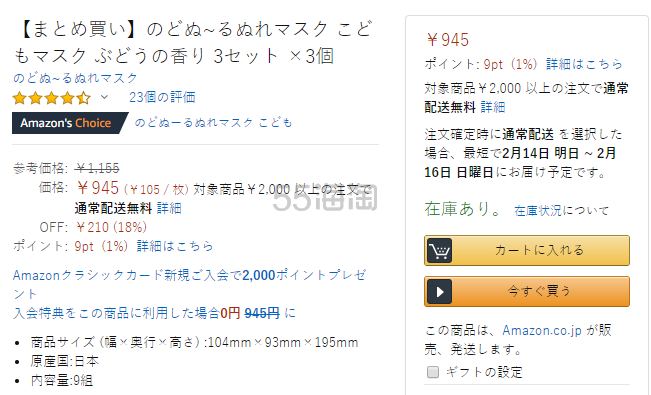Click the star rating icons
This screenshot has width=651, height=395.
pyautogui.click(x=51, y=98)
